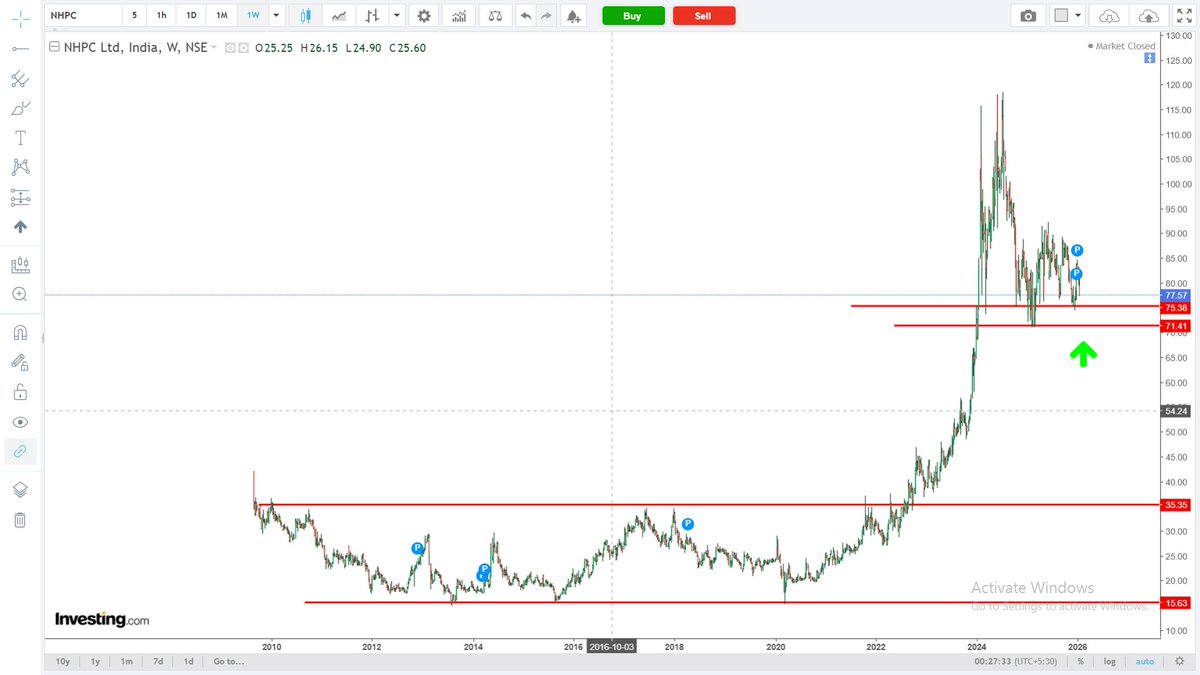This screenshot has width=1200, height=675.
Task: Open the object tree layers panel
Action: pyautogui.click(x=20, y=490)
